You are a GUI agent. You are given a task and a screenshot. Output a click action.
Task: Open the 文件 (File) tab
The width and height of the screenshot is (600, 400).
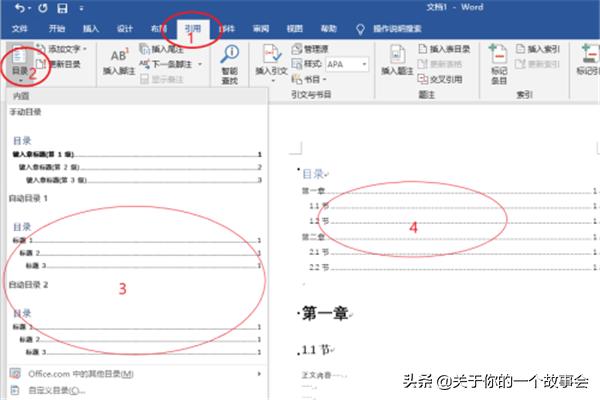[20, 29]
